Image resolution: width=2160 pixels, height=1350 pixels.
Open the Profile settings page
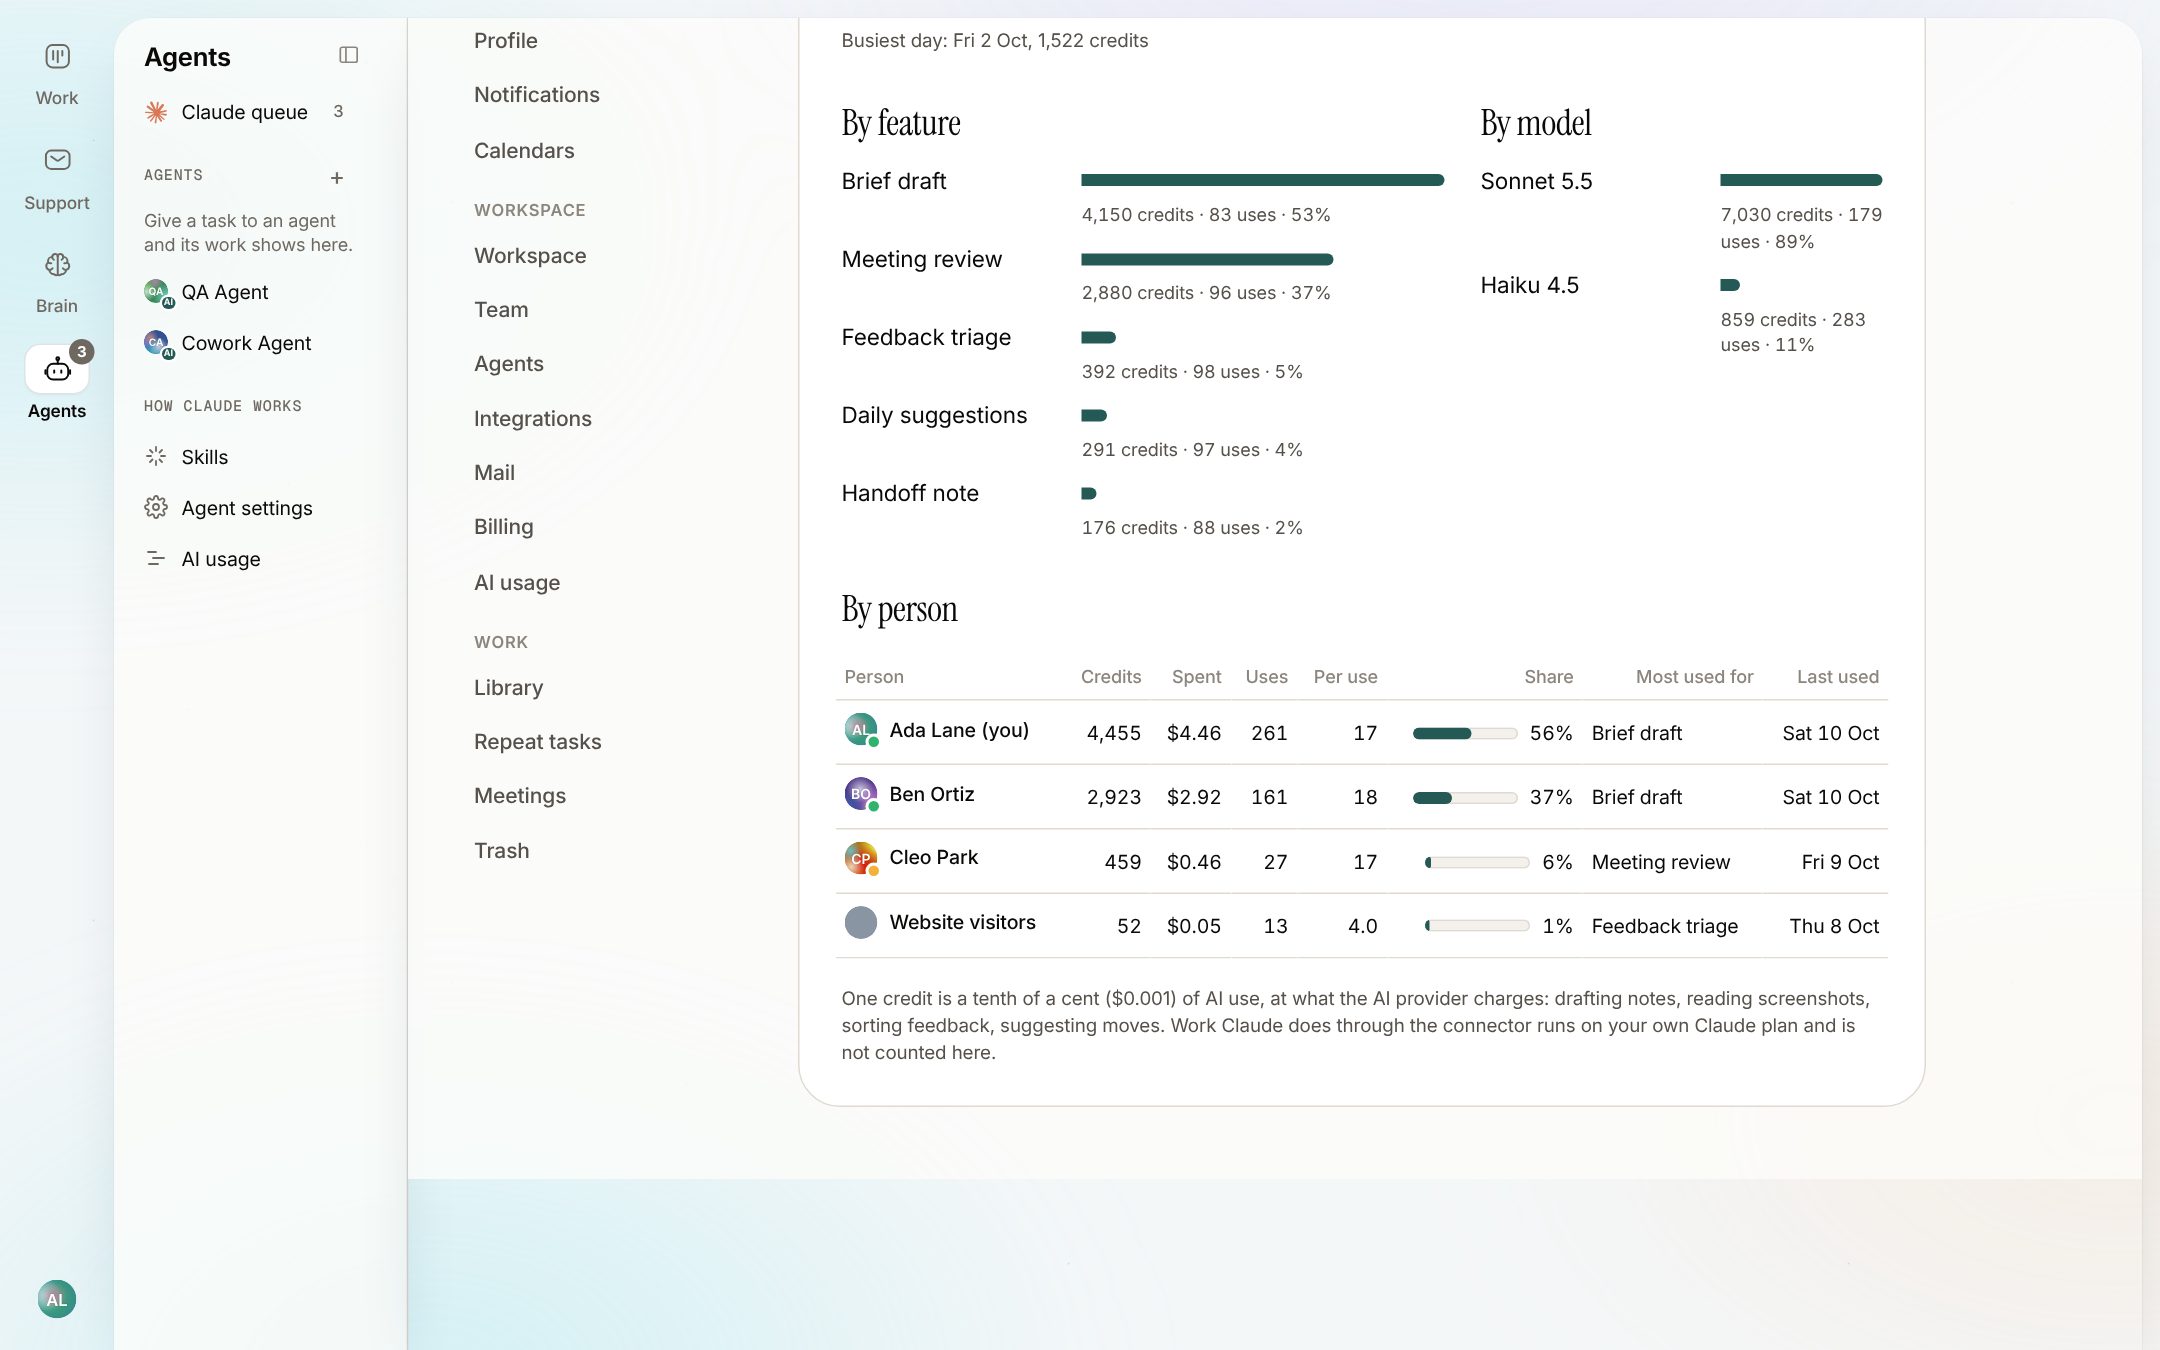(x=506, y=40)
